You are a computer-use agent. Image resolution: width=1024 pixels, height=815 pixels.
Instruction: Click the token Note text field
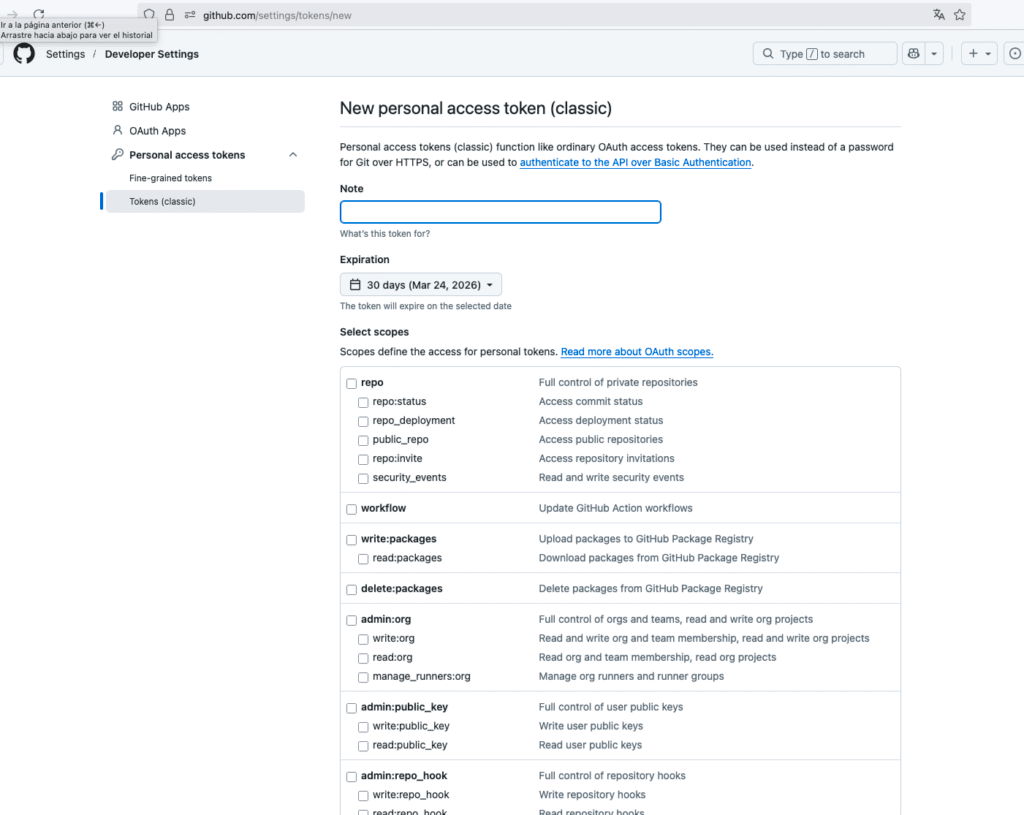(x=500, y=212)
